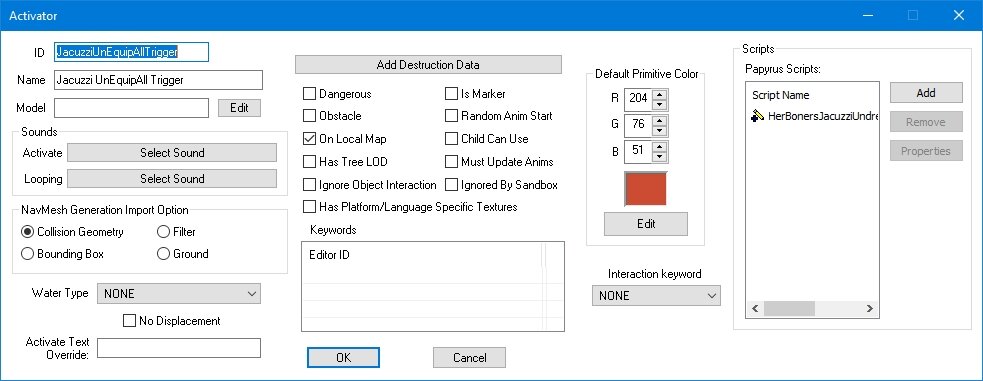Tick the Obstacle checkbox
Screen dimensions: 983x381
[309, 116]
